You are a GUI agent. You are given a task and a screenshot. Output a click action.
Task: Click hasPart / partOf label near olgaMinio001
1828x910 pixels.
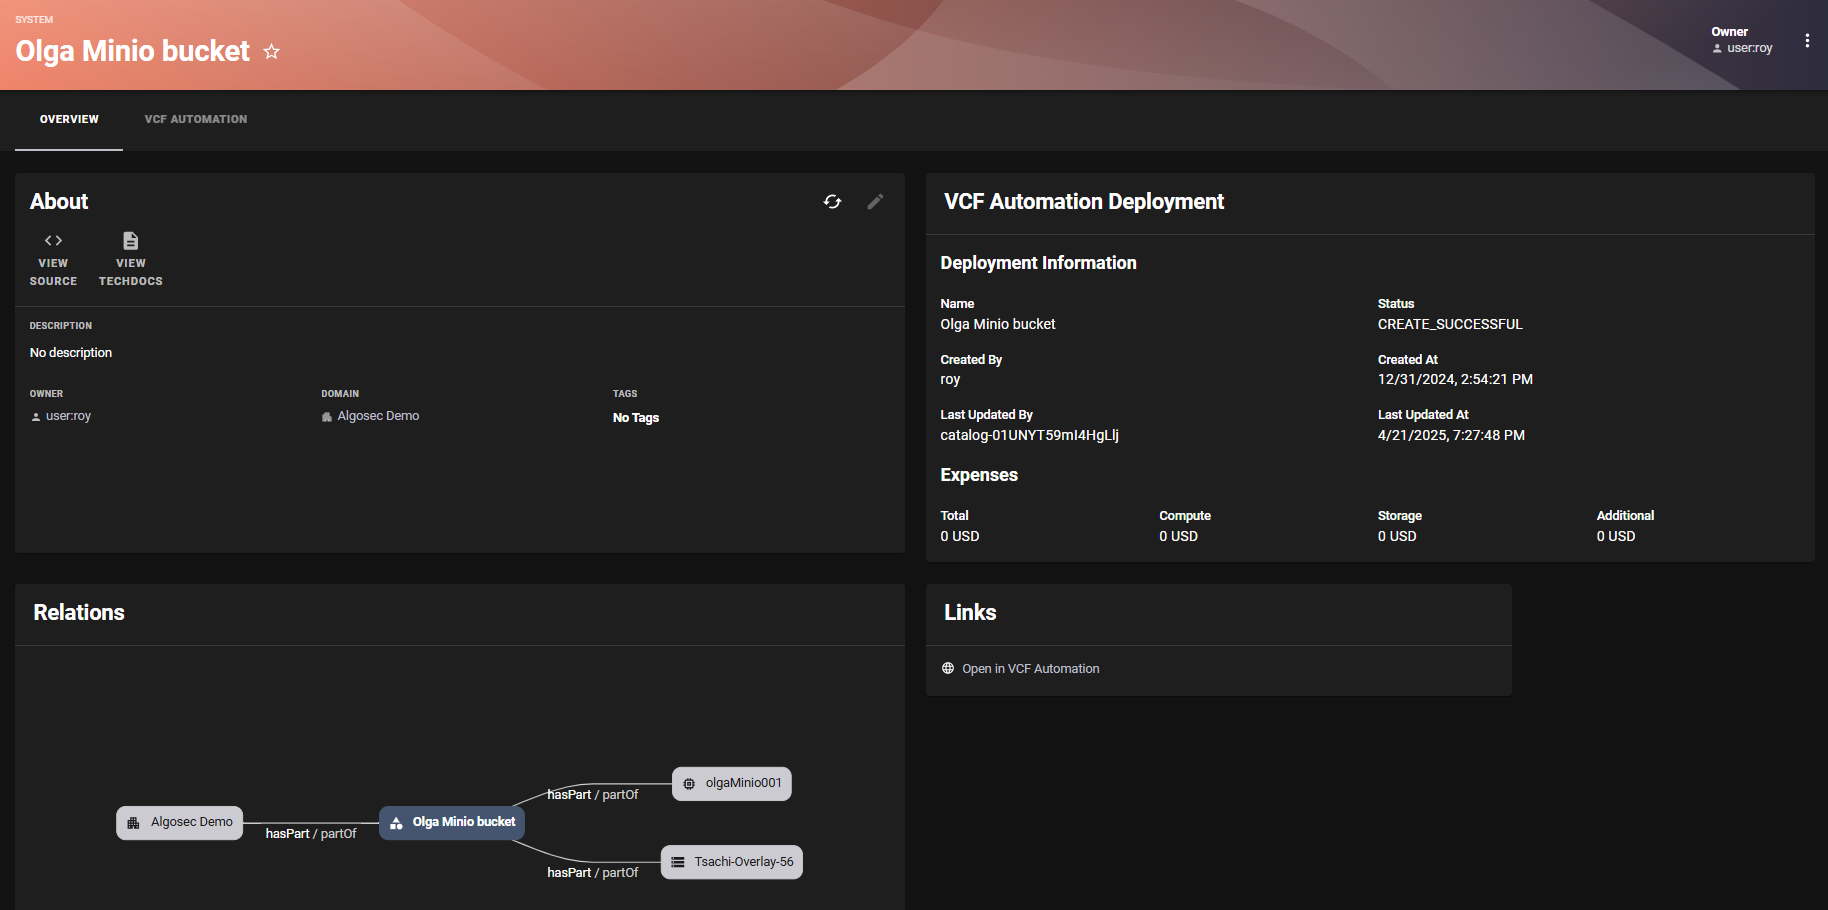pos(592,795)
